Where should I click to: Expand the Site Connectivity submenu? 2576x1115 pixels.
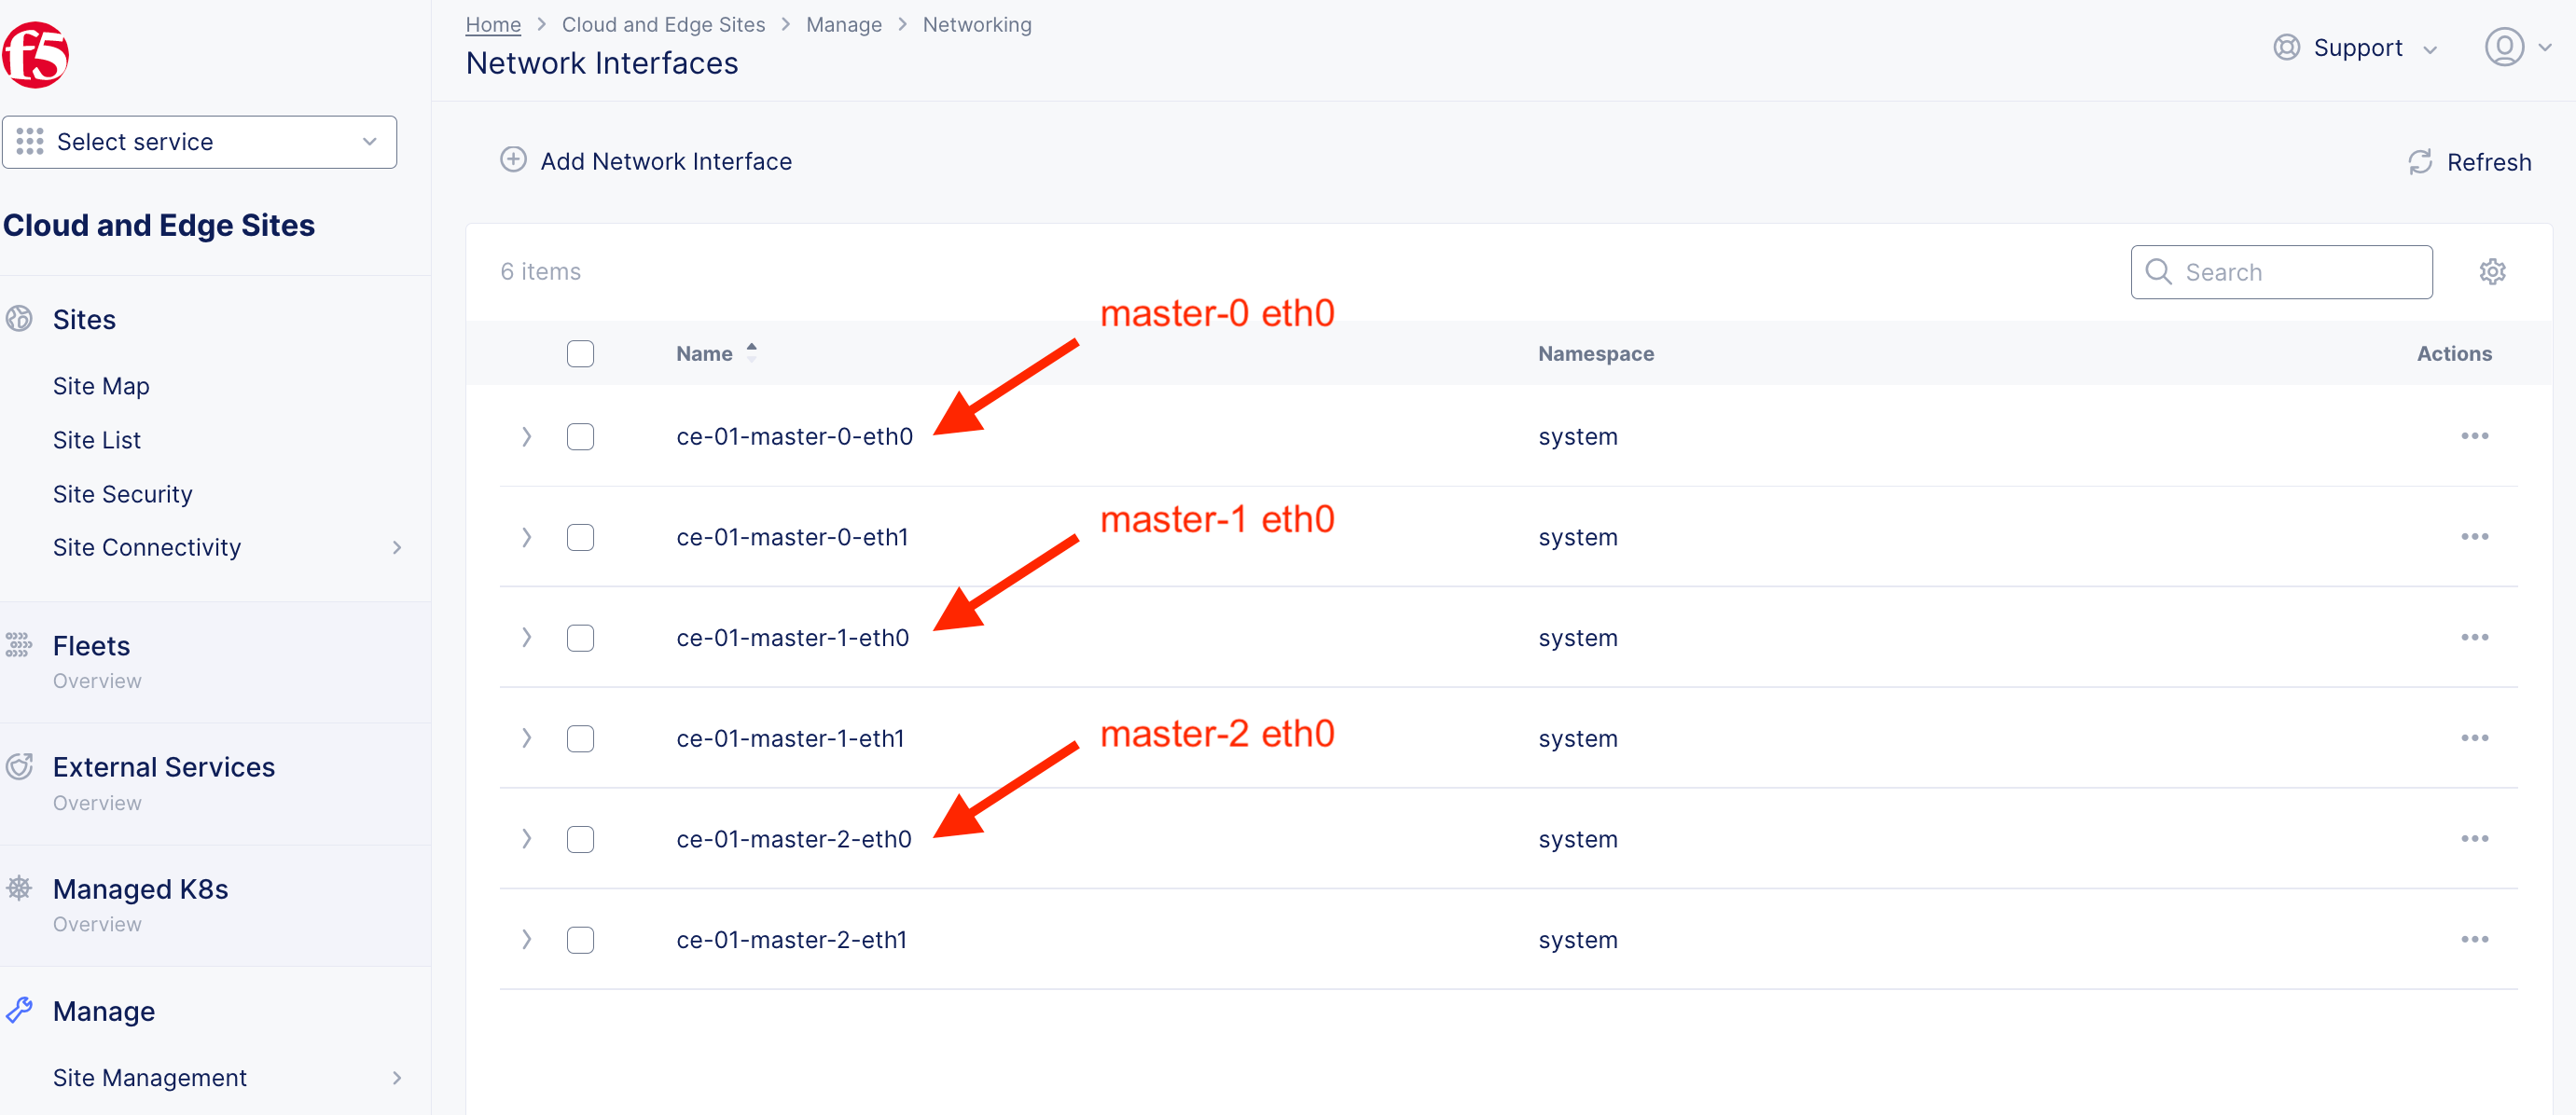coord(397,547)
